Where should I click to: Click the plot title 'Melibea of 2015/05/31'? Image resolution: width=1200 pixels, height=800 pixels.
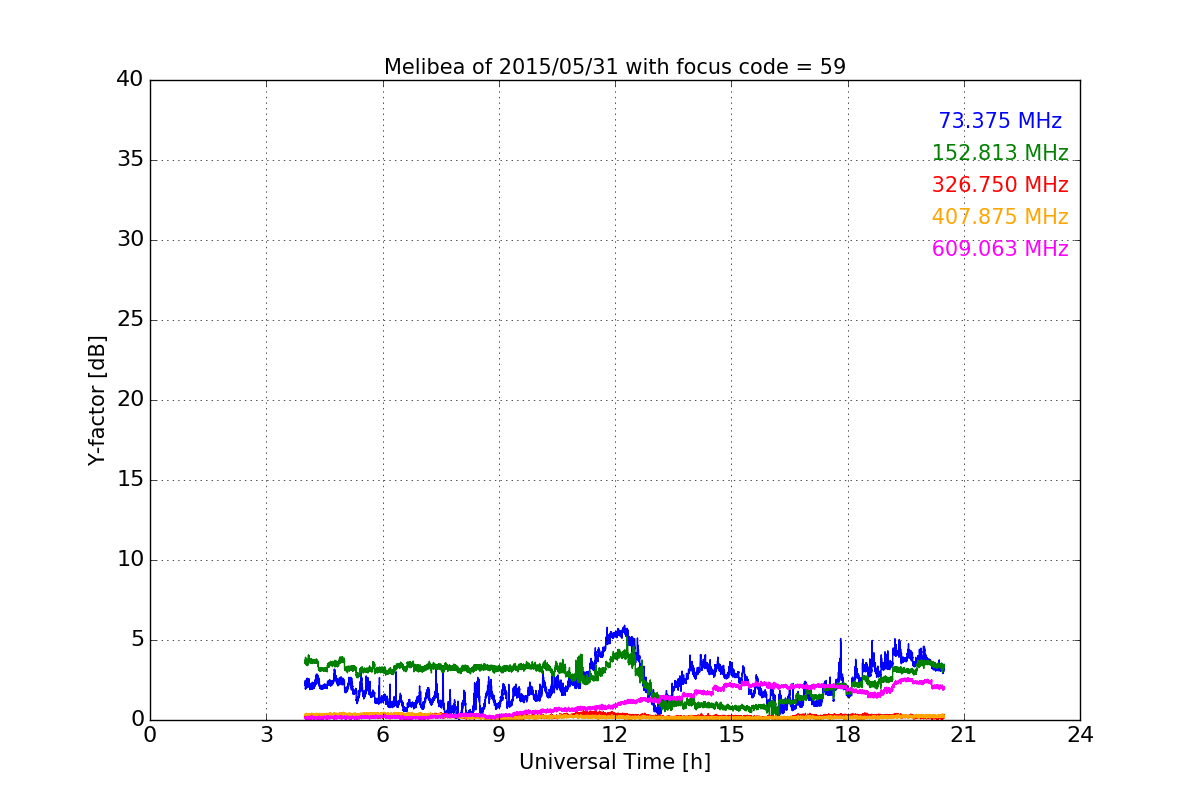pyautogui.click(x=615, y=67)
